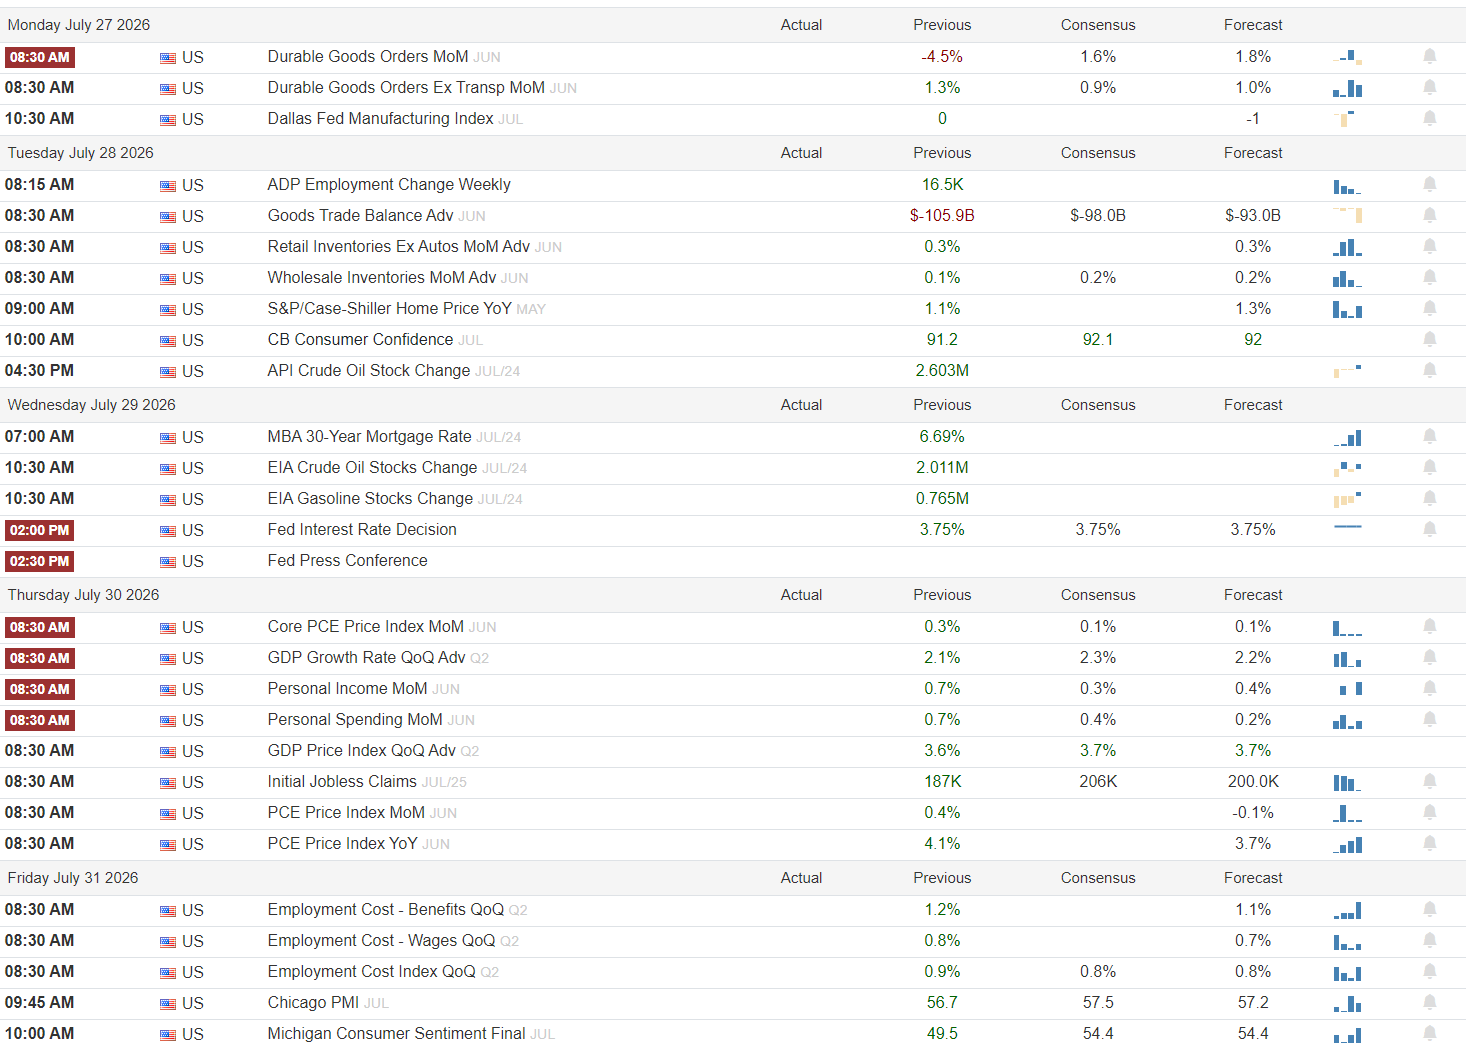Screen dimensions: 1473x1048
Task: Set alert bell for CB Consumer Confidence
Action: tap(1430, 340)
